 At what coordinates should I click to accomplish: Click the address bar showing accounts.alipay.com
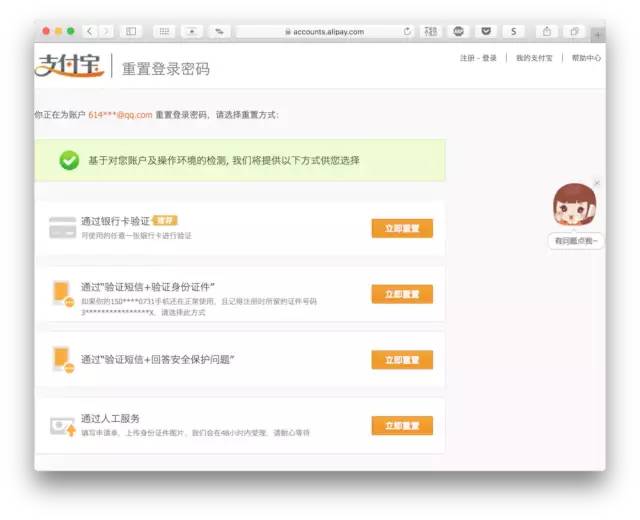tap(324, 31)
